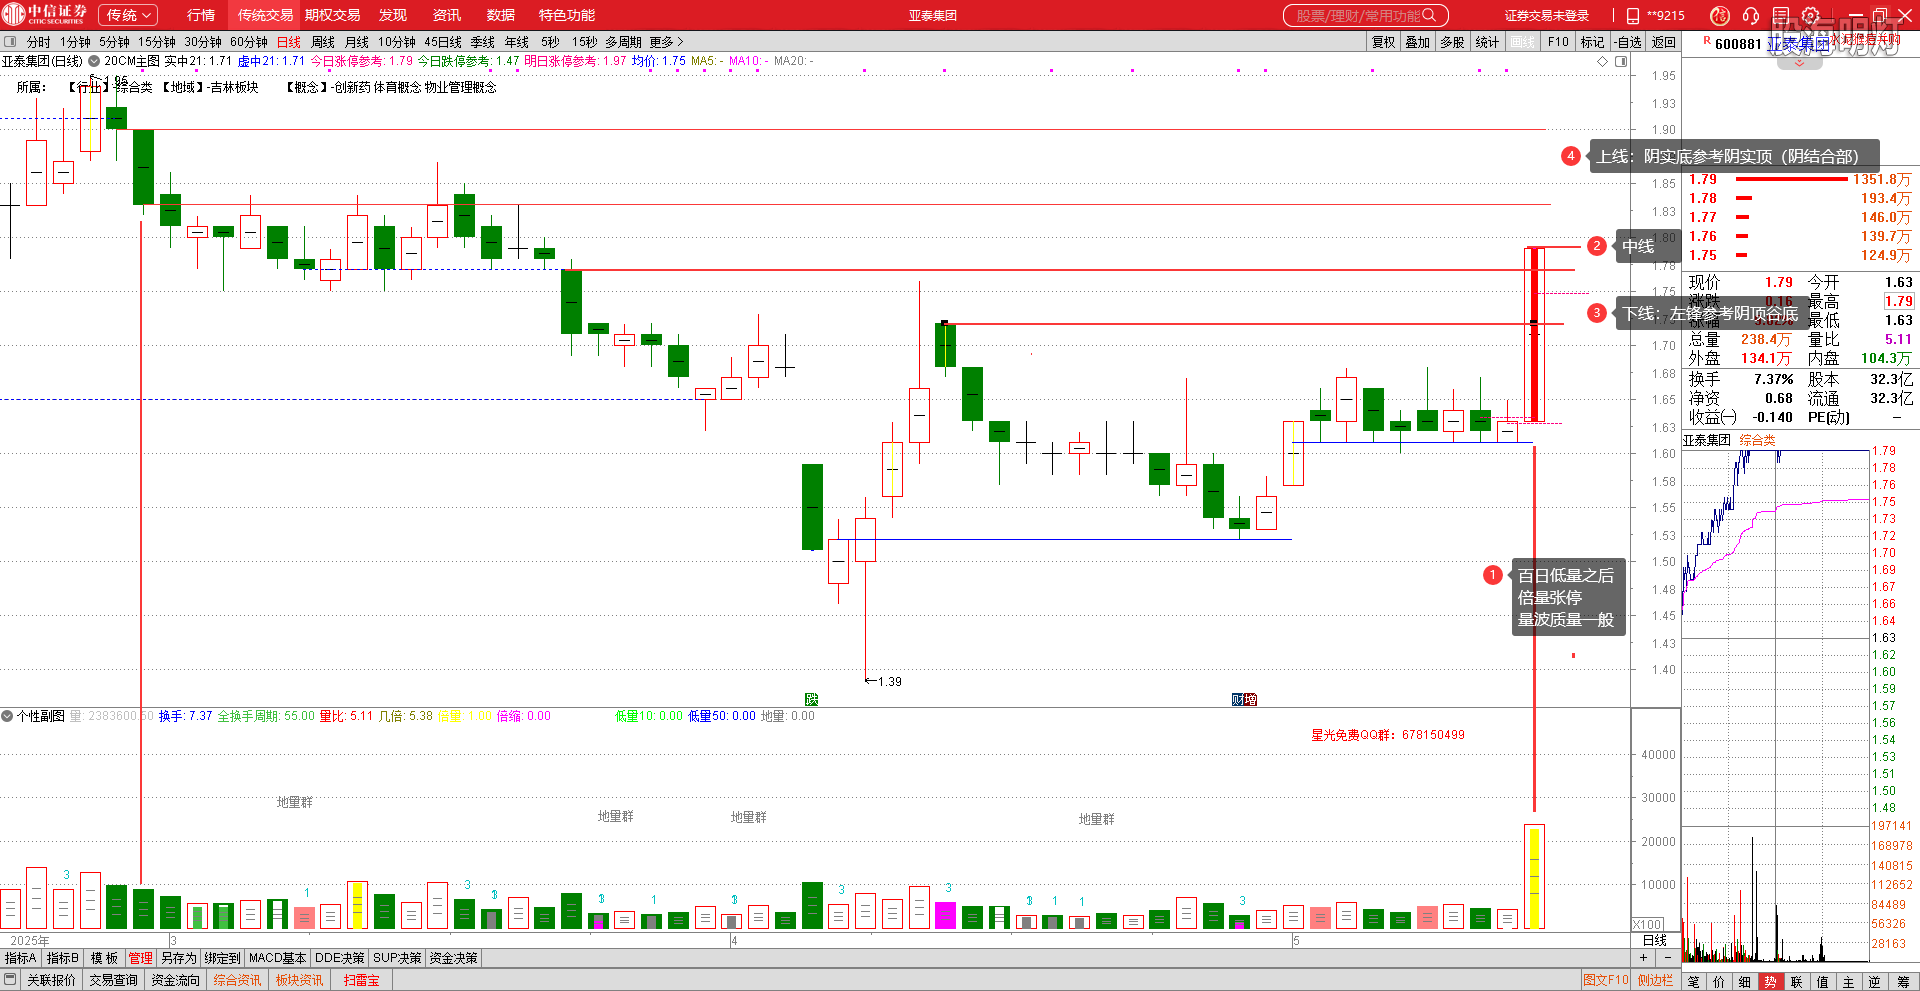1920x991 pixels.
Task: Click the bottom-left window panel icon
Action: tap(10, 980)
